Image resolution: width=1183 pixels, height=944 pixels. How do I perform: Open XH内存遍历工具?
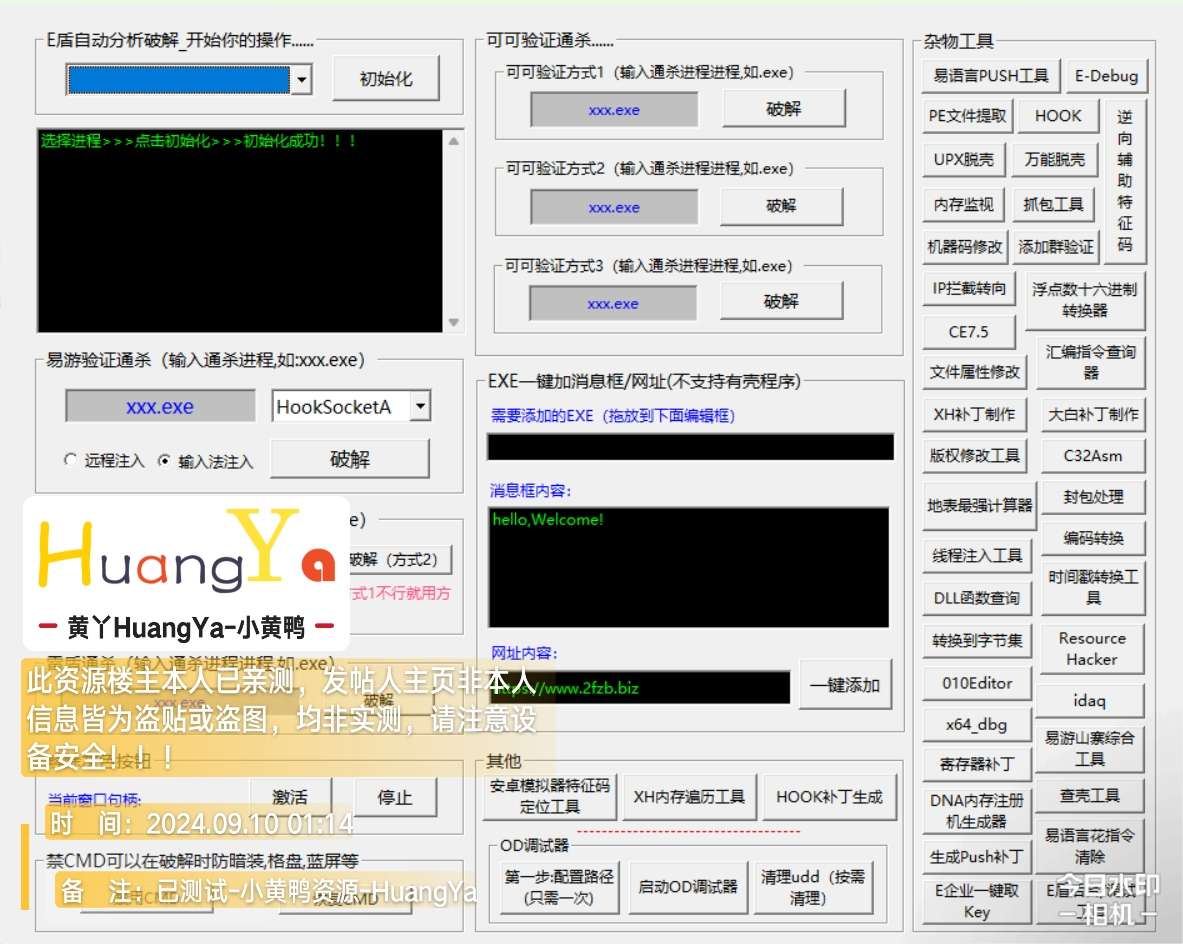tap(689, 797)
